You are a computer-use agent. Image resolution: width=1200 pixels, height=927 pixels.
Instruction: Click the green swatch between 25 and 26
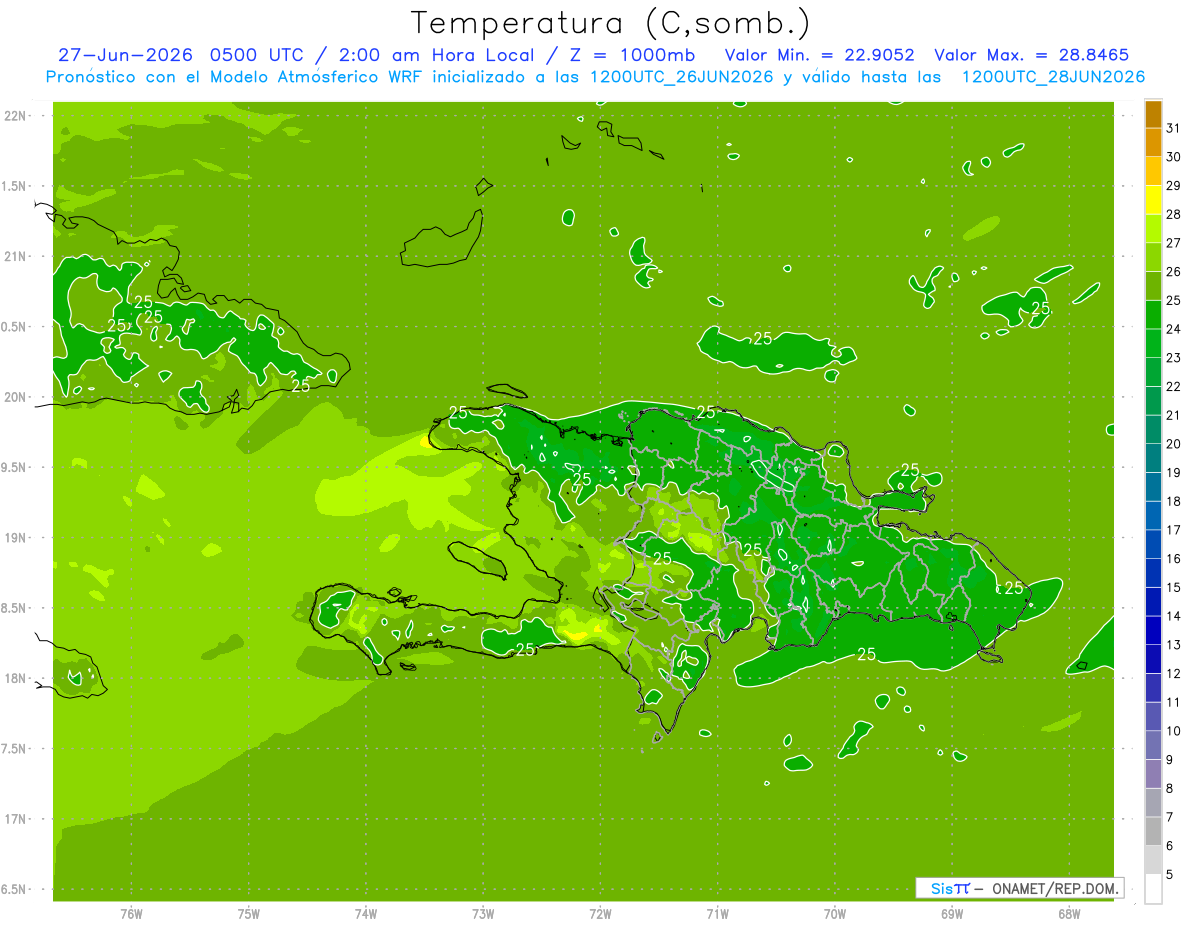click(x=1153, y=287)
